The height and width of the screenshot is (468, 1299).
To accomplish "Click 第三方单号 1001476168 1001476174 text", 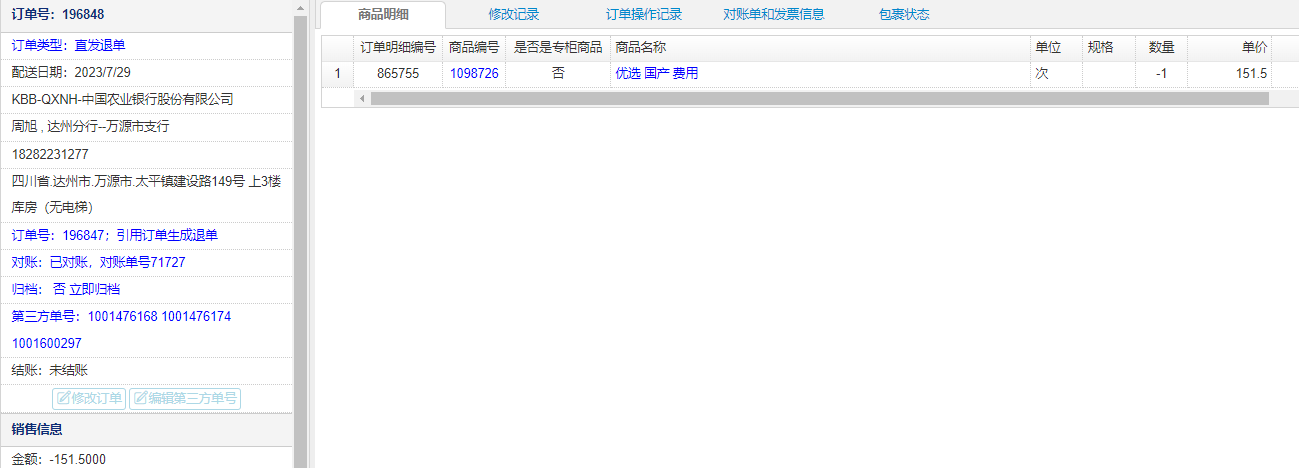I will tap(121, 316).
